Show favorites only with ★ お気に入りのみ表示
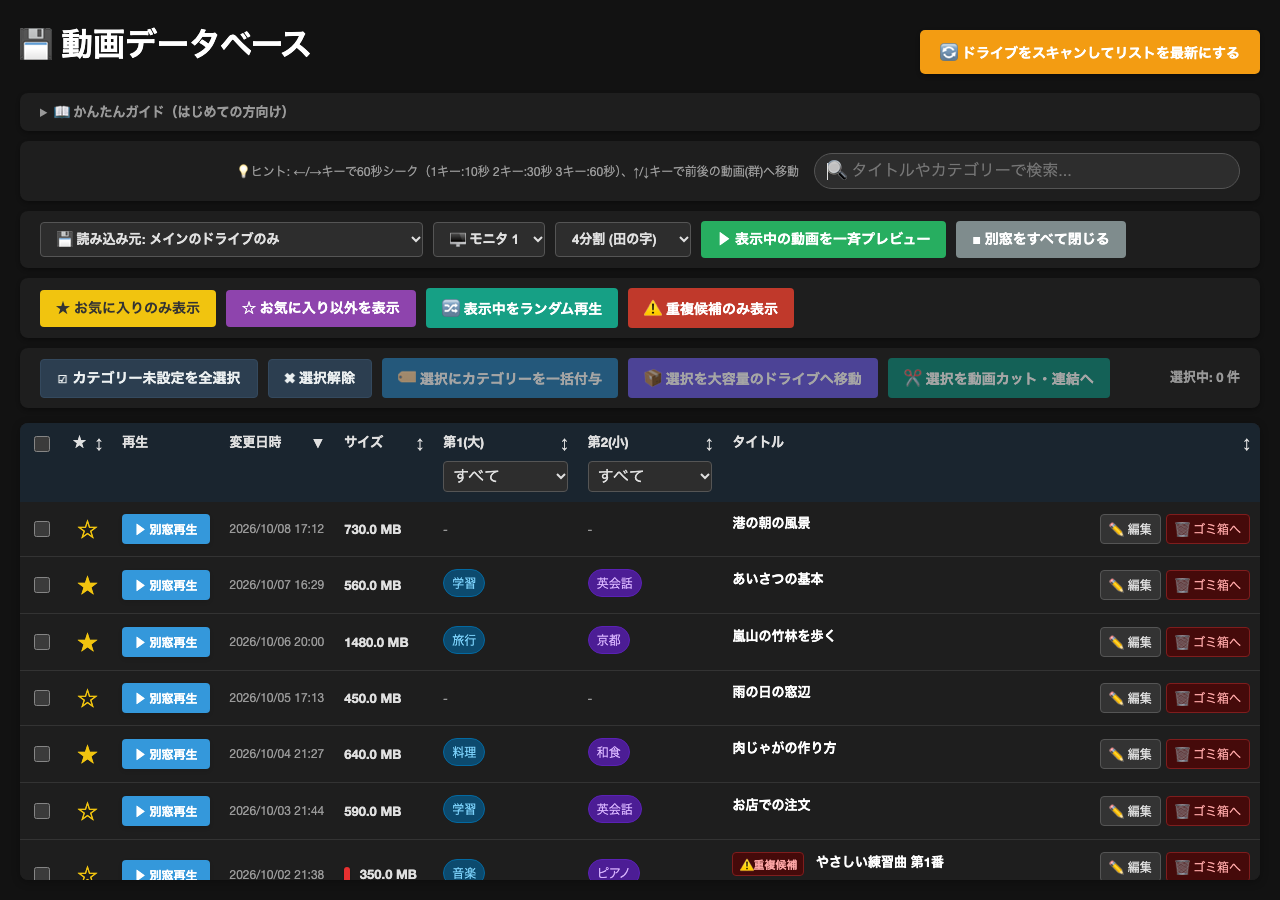 [x=128, y=308]
